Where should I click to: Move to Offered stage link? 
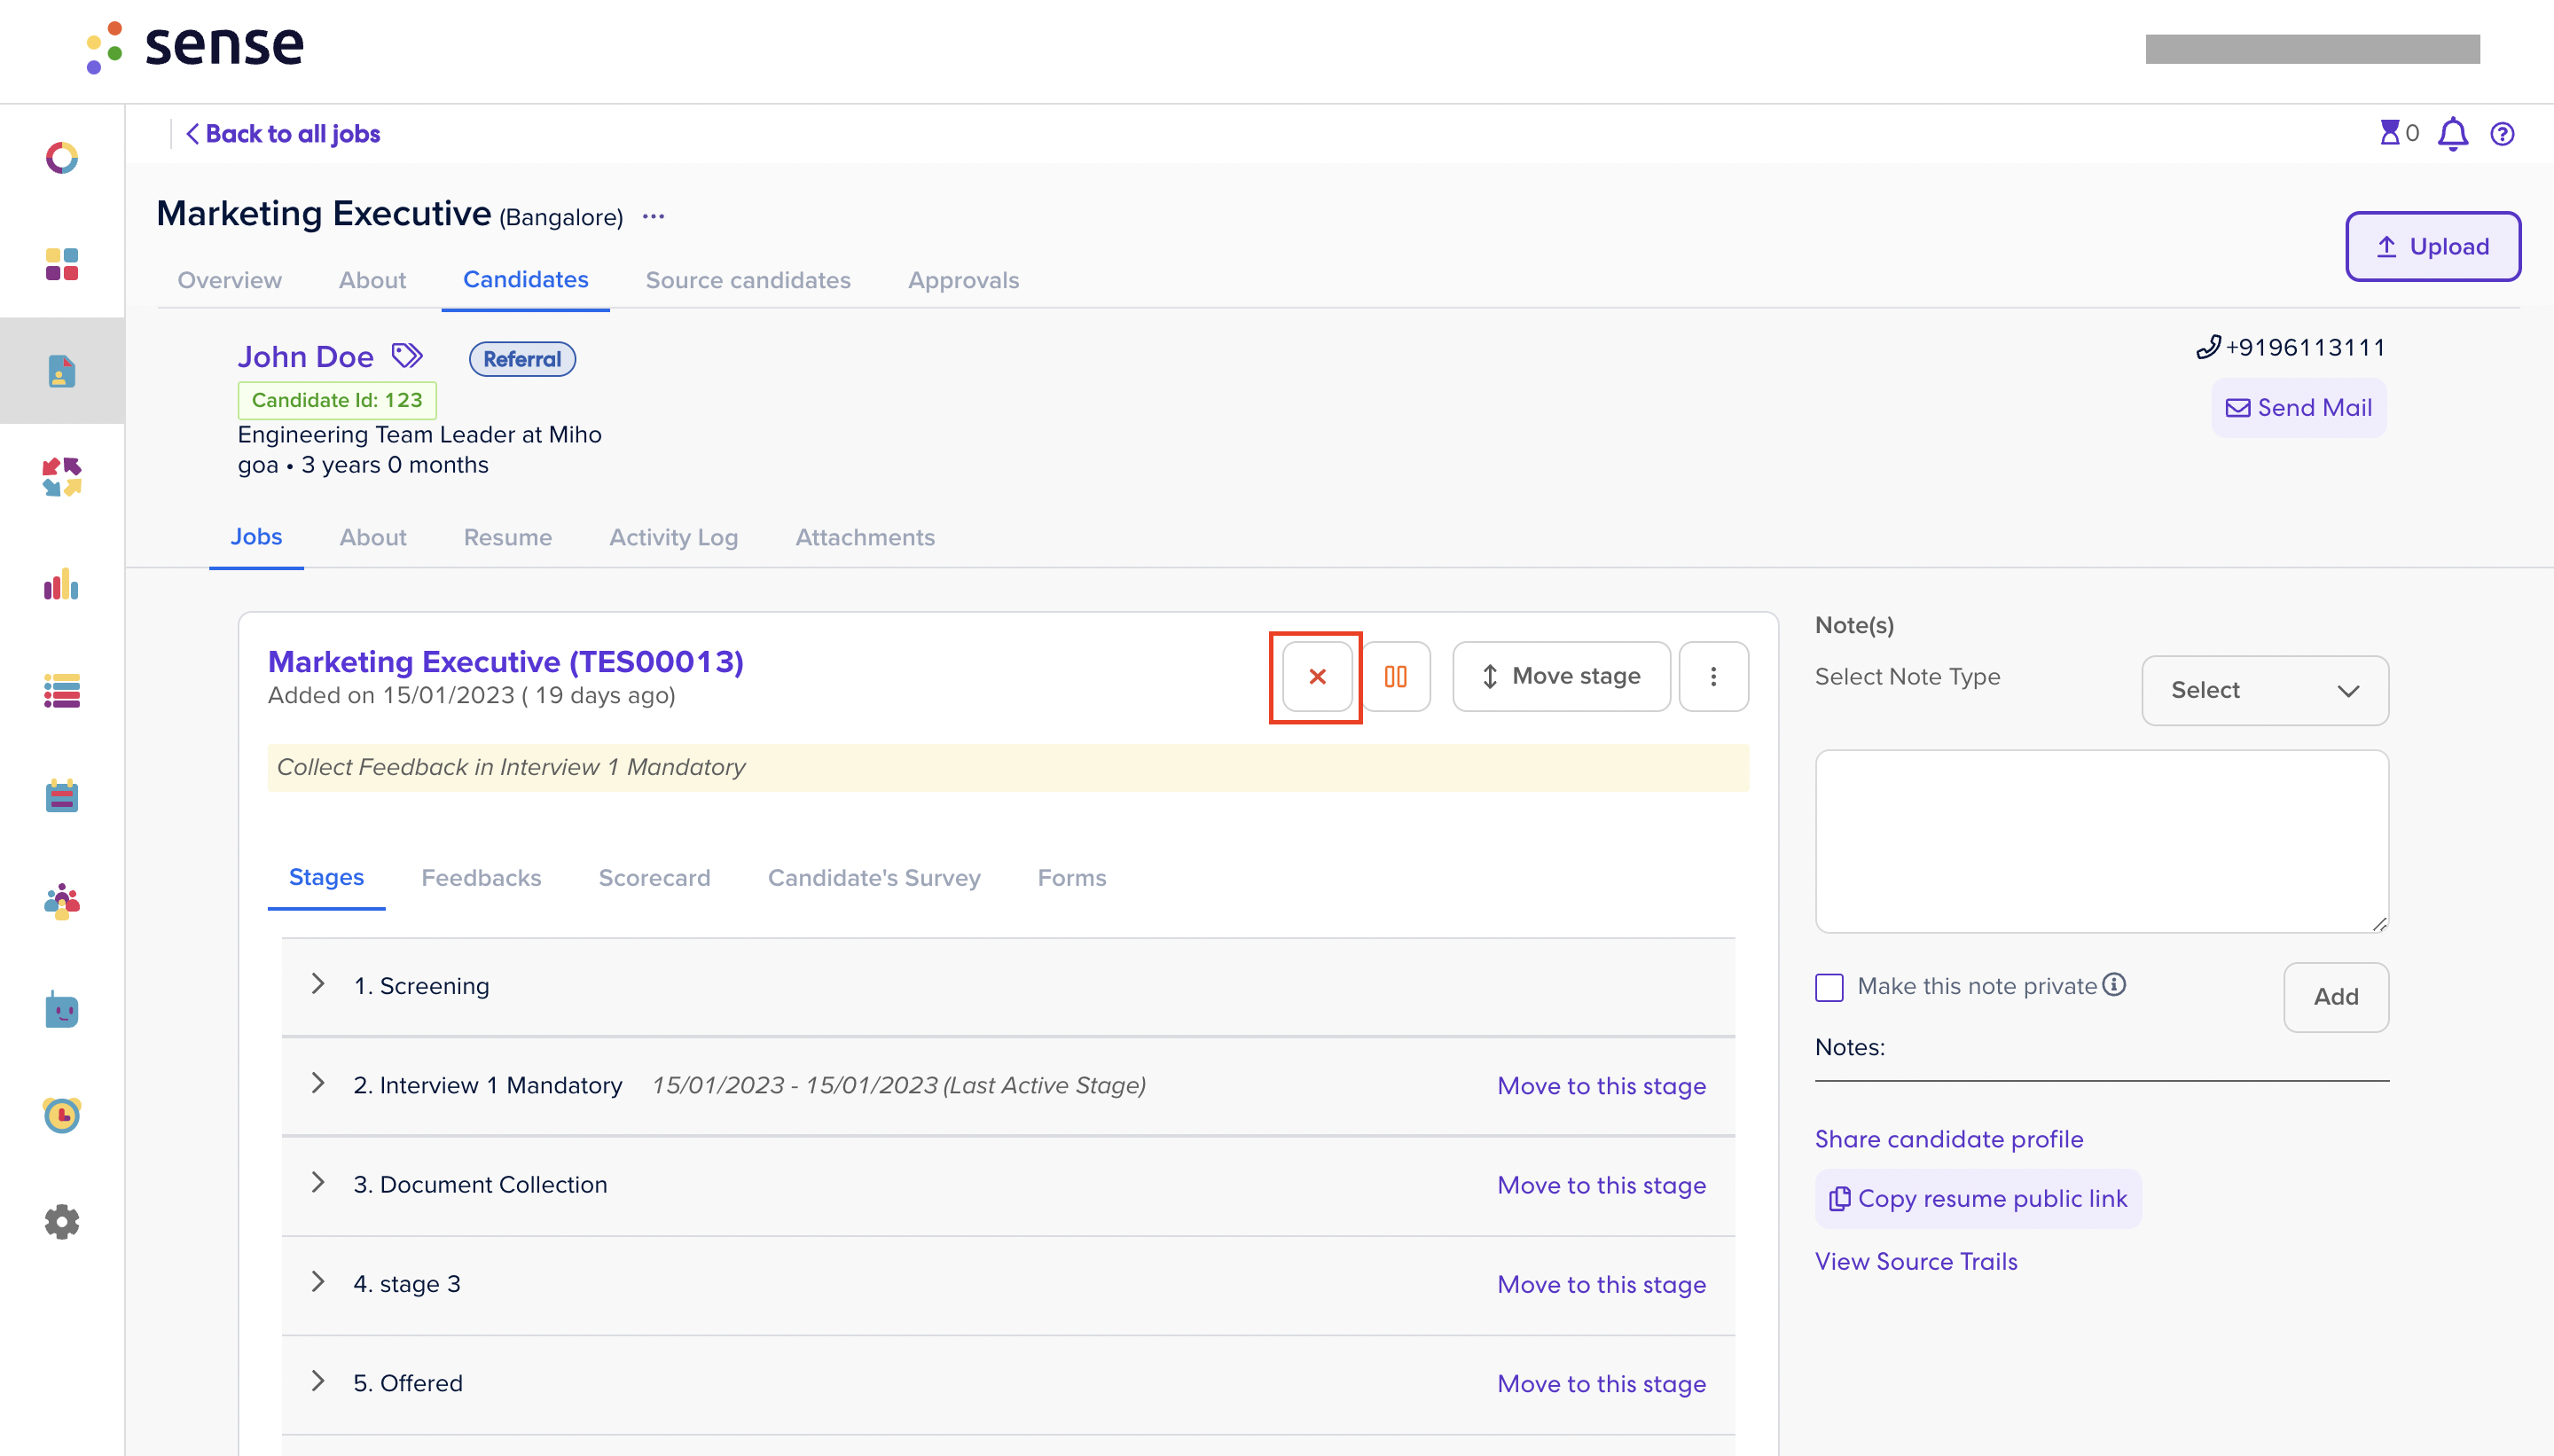click(1601, 1384)
